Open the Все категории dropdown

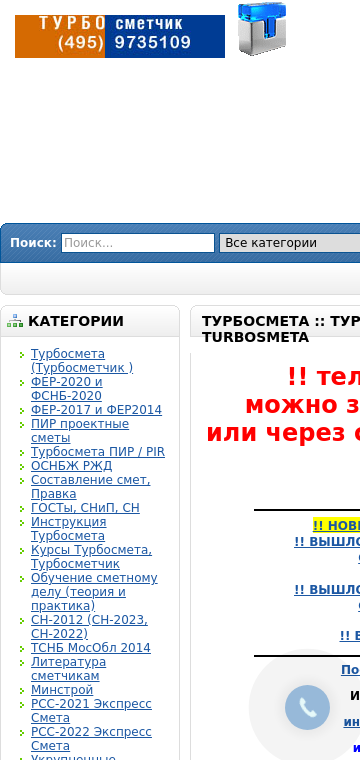tap(290, 243)
